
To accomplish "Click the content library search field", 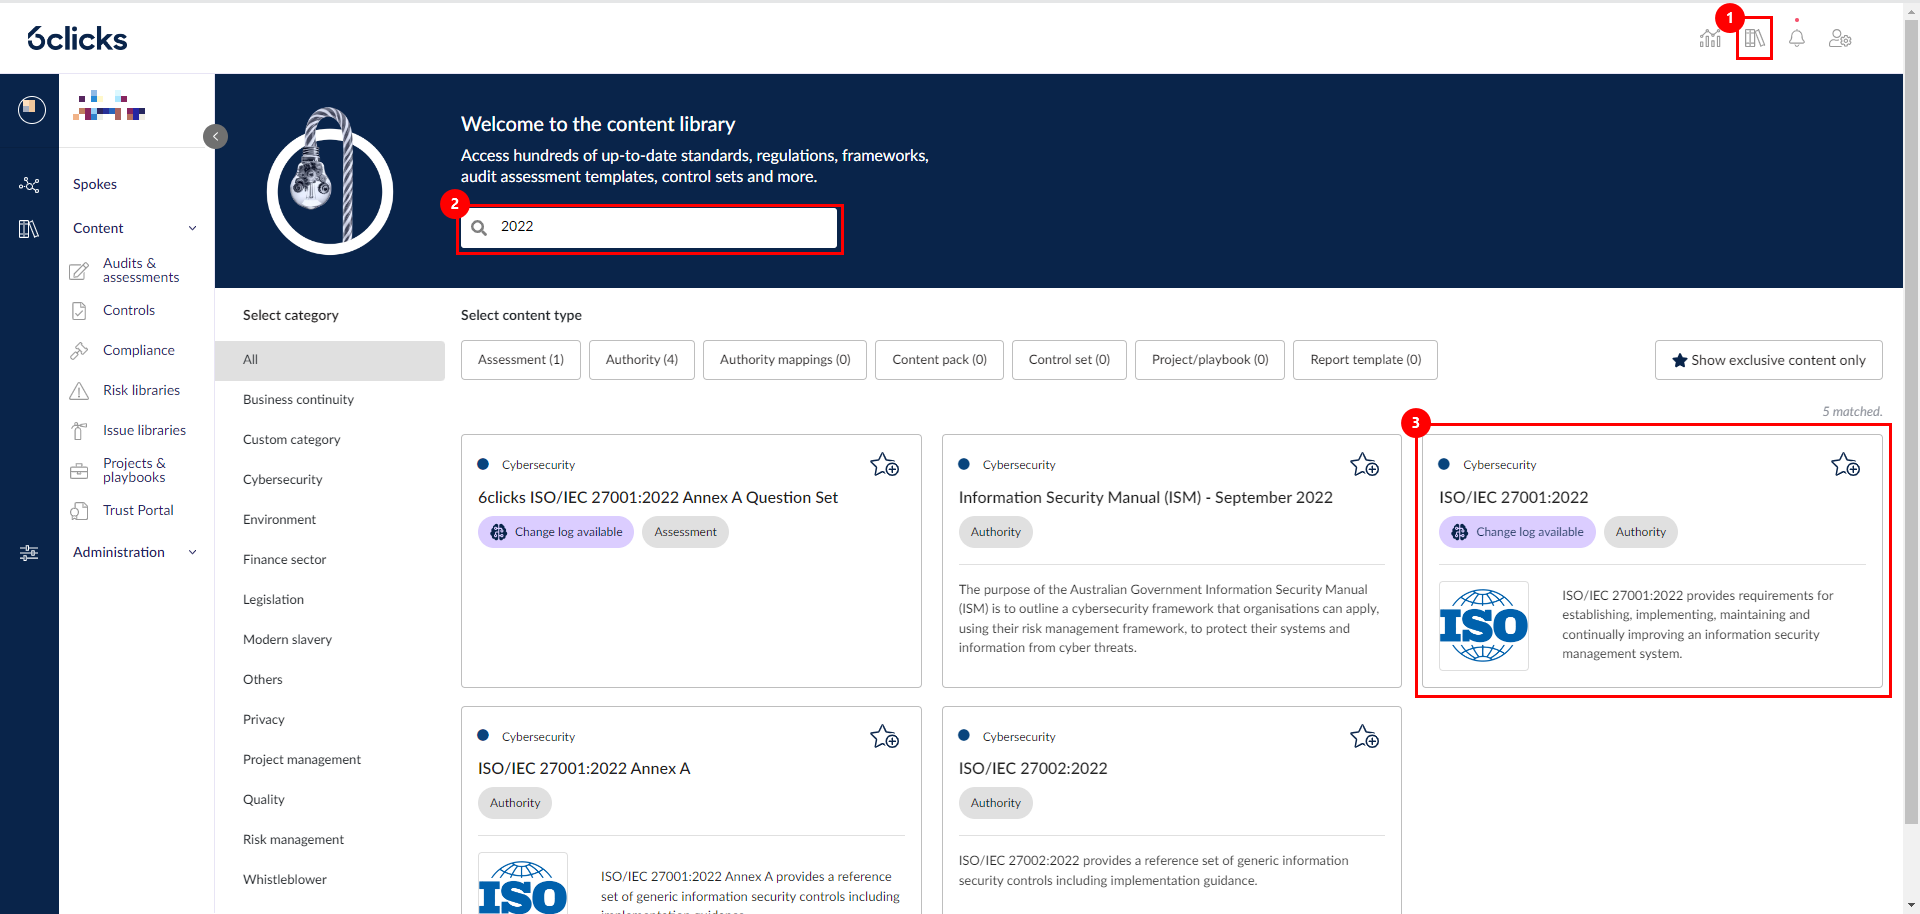I will (x=649, y=228).
